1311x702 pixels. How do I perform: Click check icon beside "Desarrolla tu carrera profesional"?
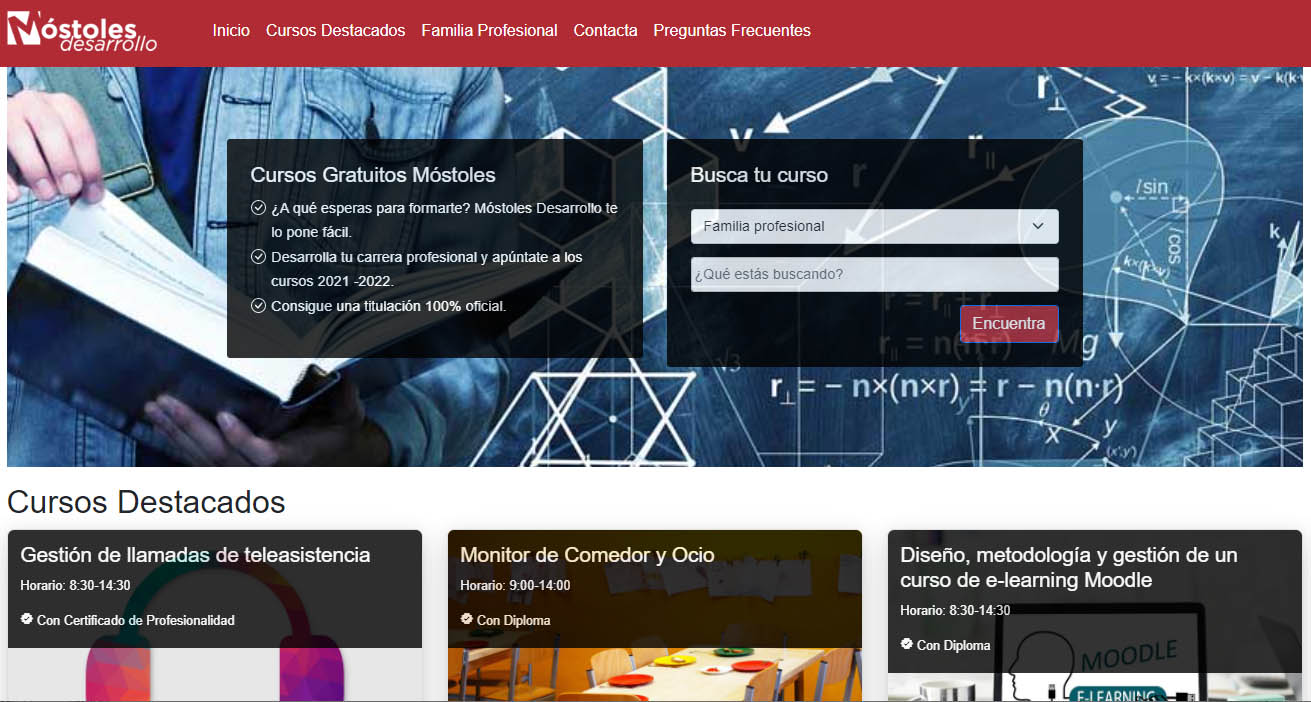(x=258, y=257)
